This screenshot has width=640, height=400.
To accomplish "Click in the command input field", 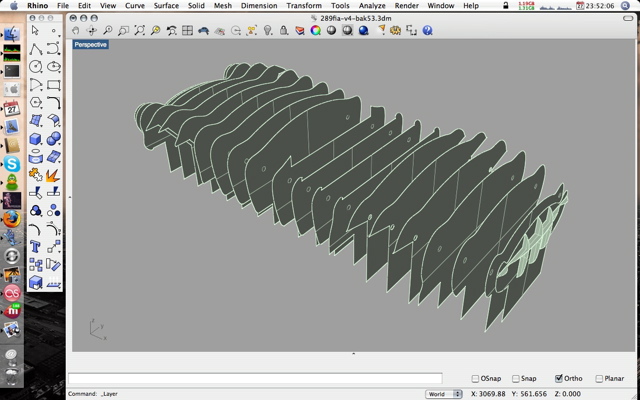I will click(255, 379).
